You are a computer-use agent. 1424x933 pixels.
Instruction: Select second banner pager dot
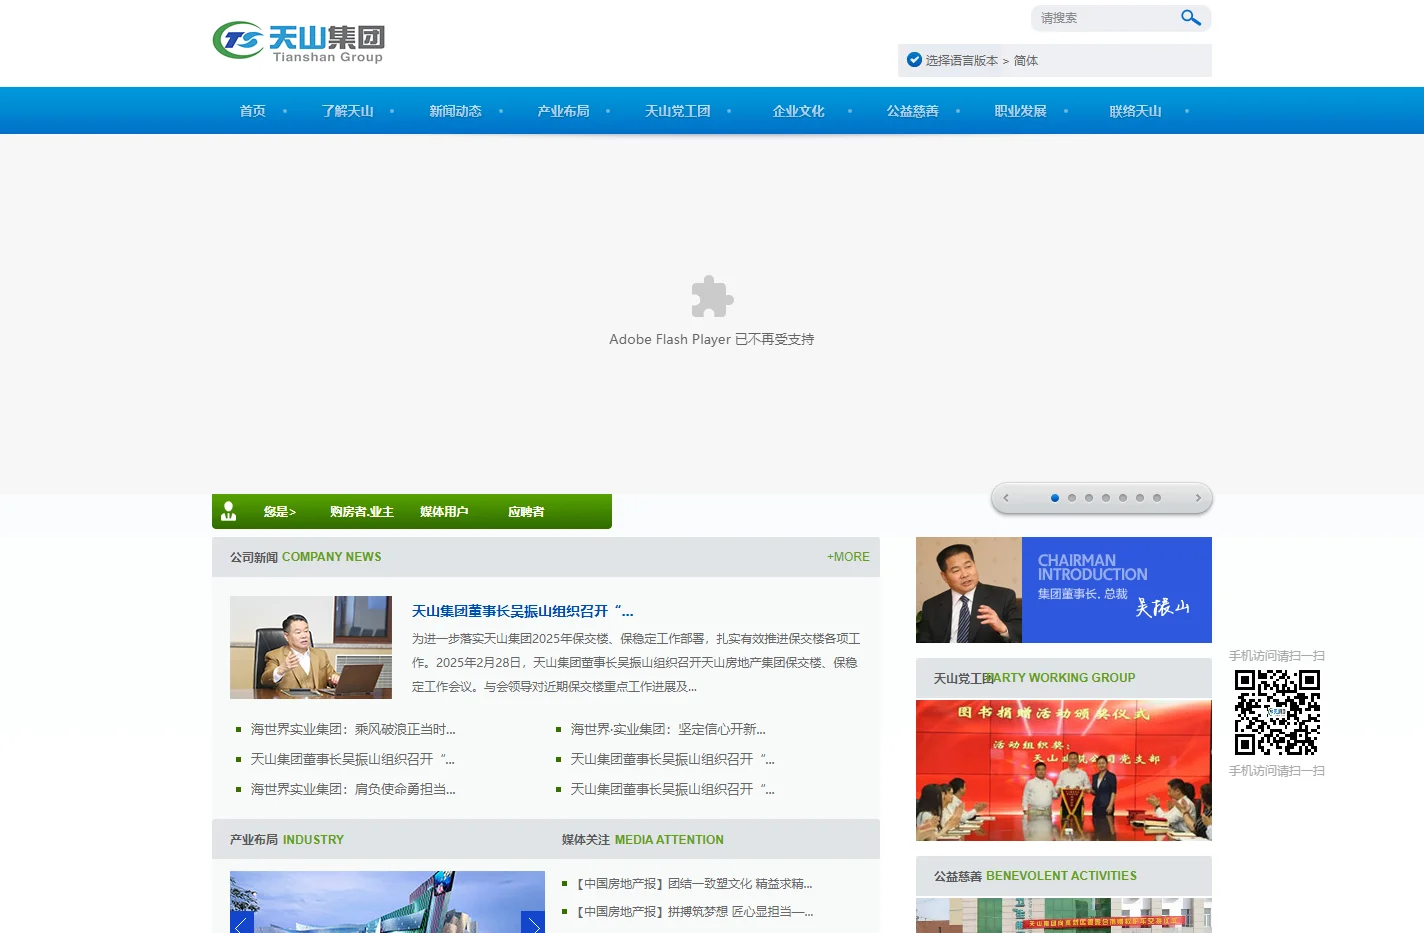[1072, 498]
